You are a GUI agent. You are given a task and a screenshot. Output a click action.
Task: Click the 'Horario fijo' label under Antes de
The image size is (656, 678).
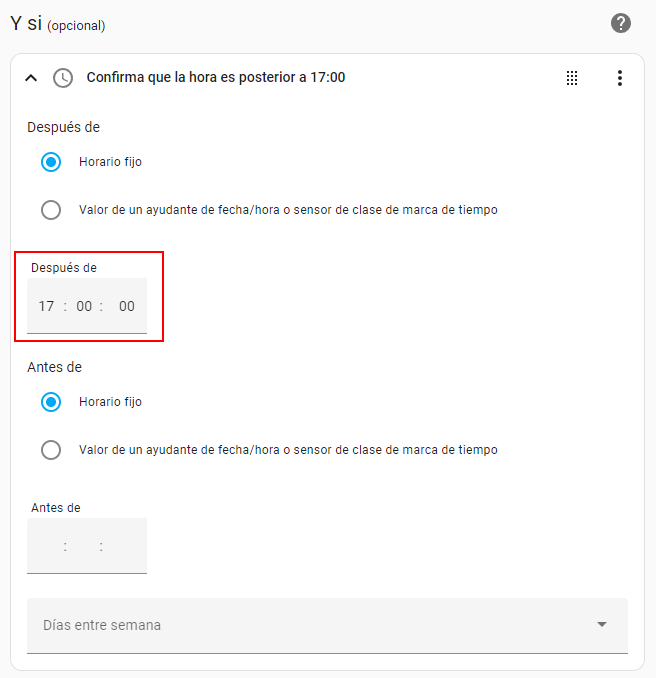[x=110, y=402]
